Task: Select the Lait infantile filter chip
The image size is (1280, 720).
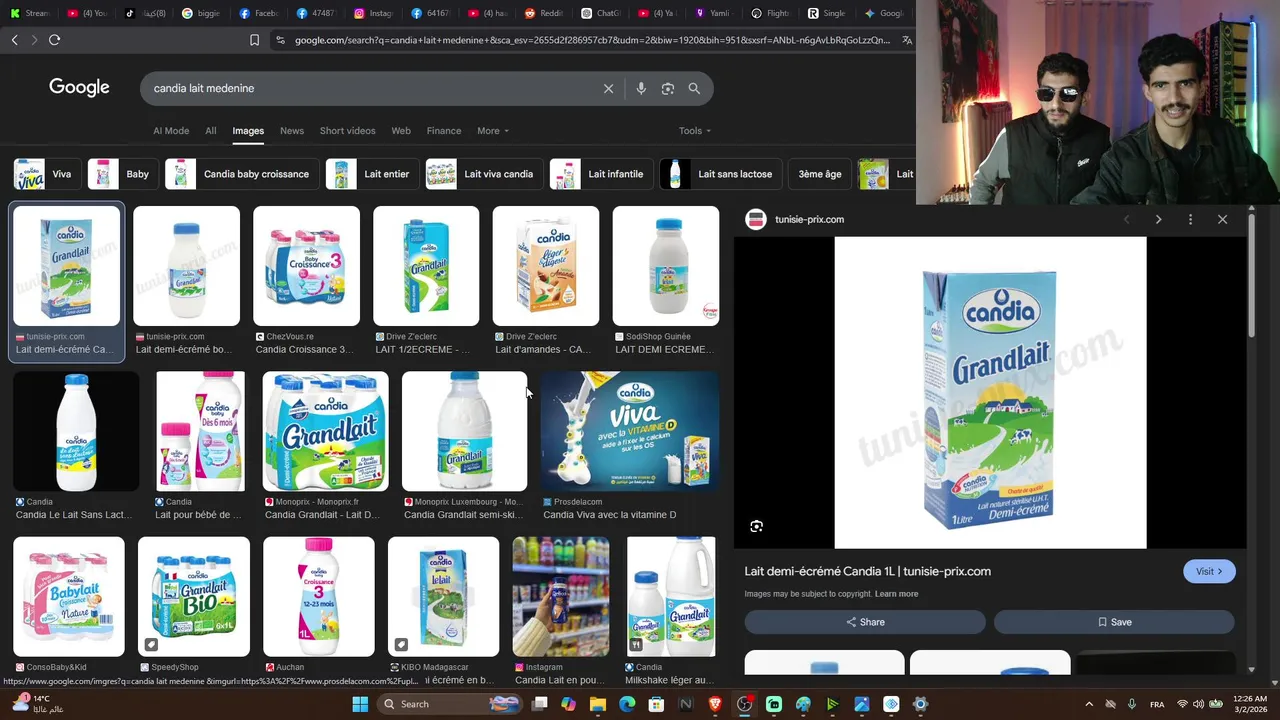Action: coord(601,174)
